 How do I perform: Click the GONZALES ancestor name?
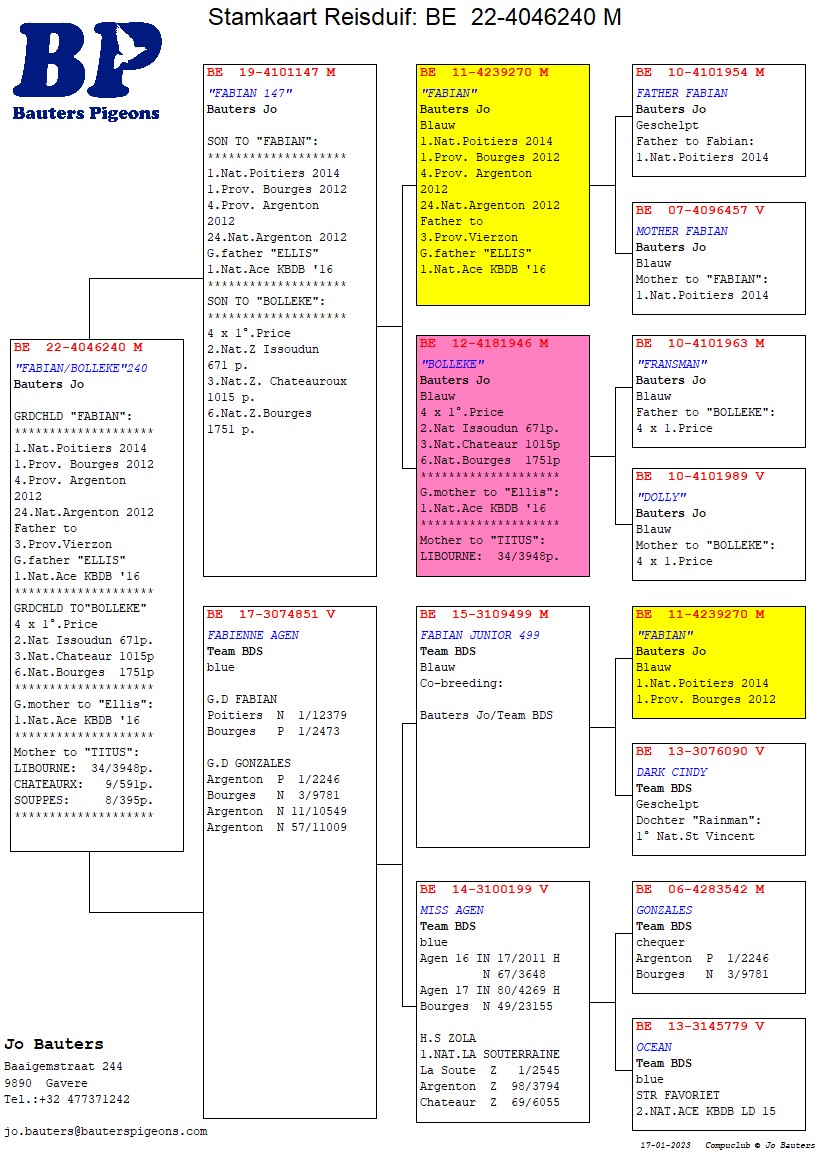664,910
